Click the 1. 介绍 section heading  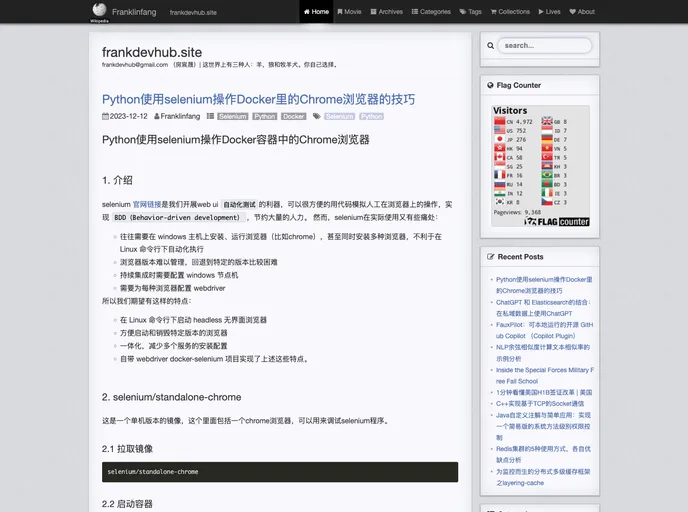[117, 180]
